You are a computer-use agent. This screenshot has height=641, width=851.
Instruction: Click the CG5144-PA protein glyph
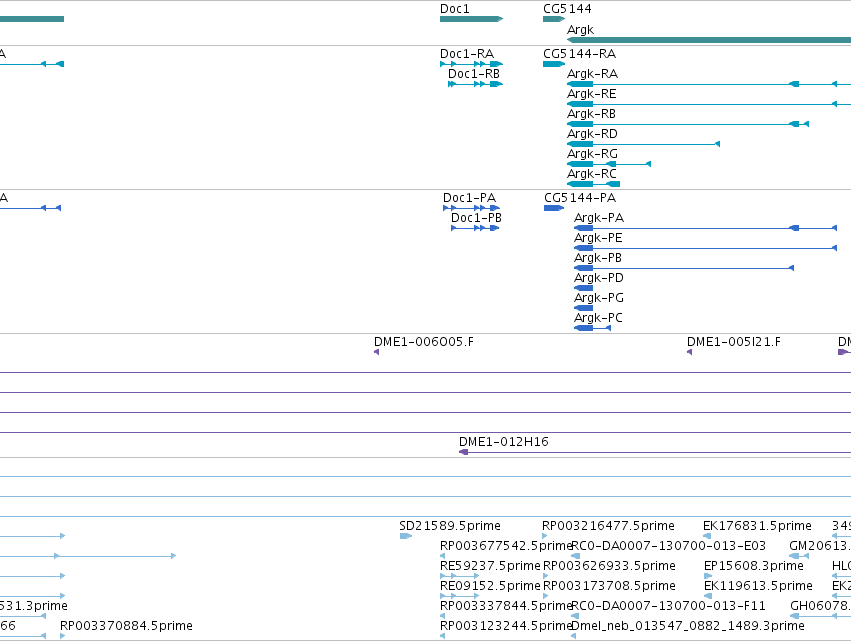click(554, 208)
